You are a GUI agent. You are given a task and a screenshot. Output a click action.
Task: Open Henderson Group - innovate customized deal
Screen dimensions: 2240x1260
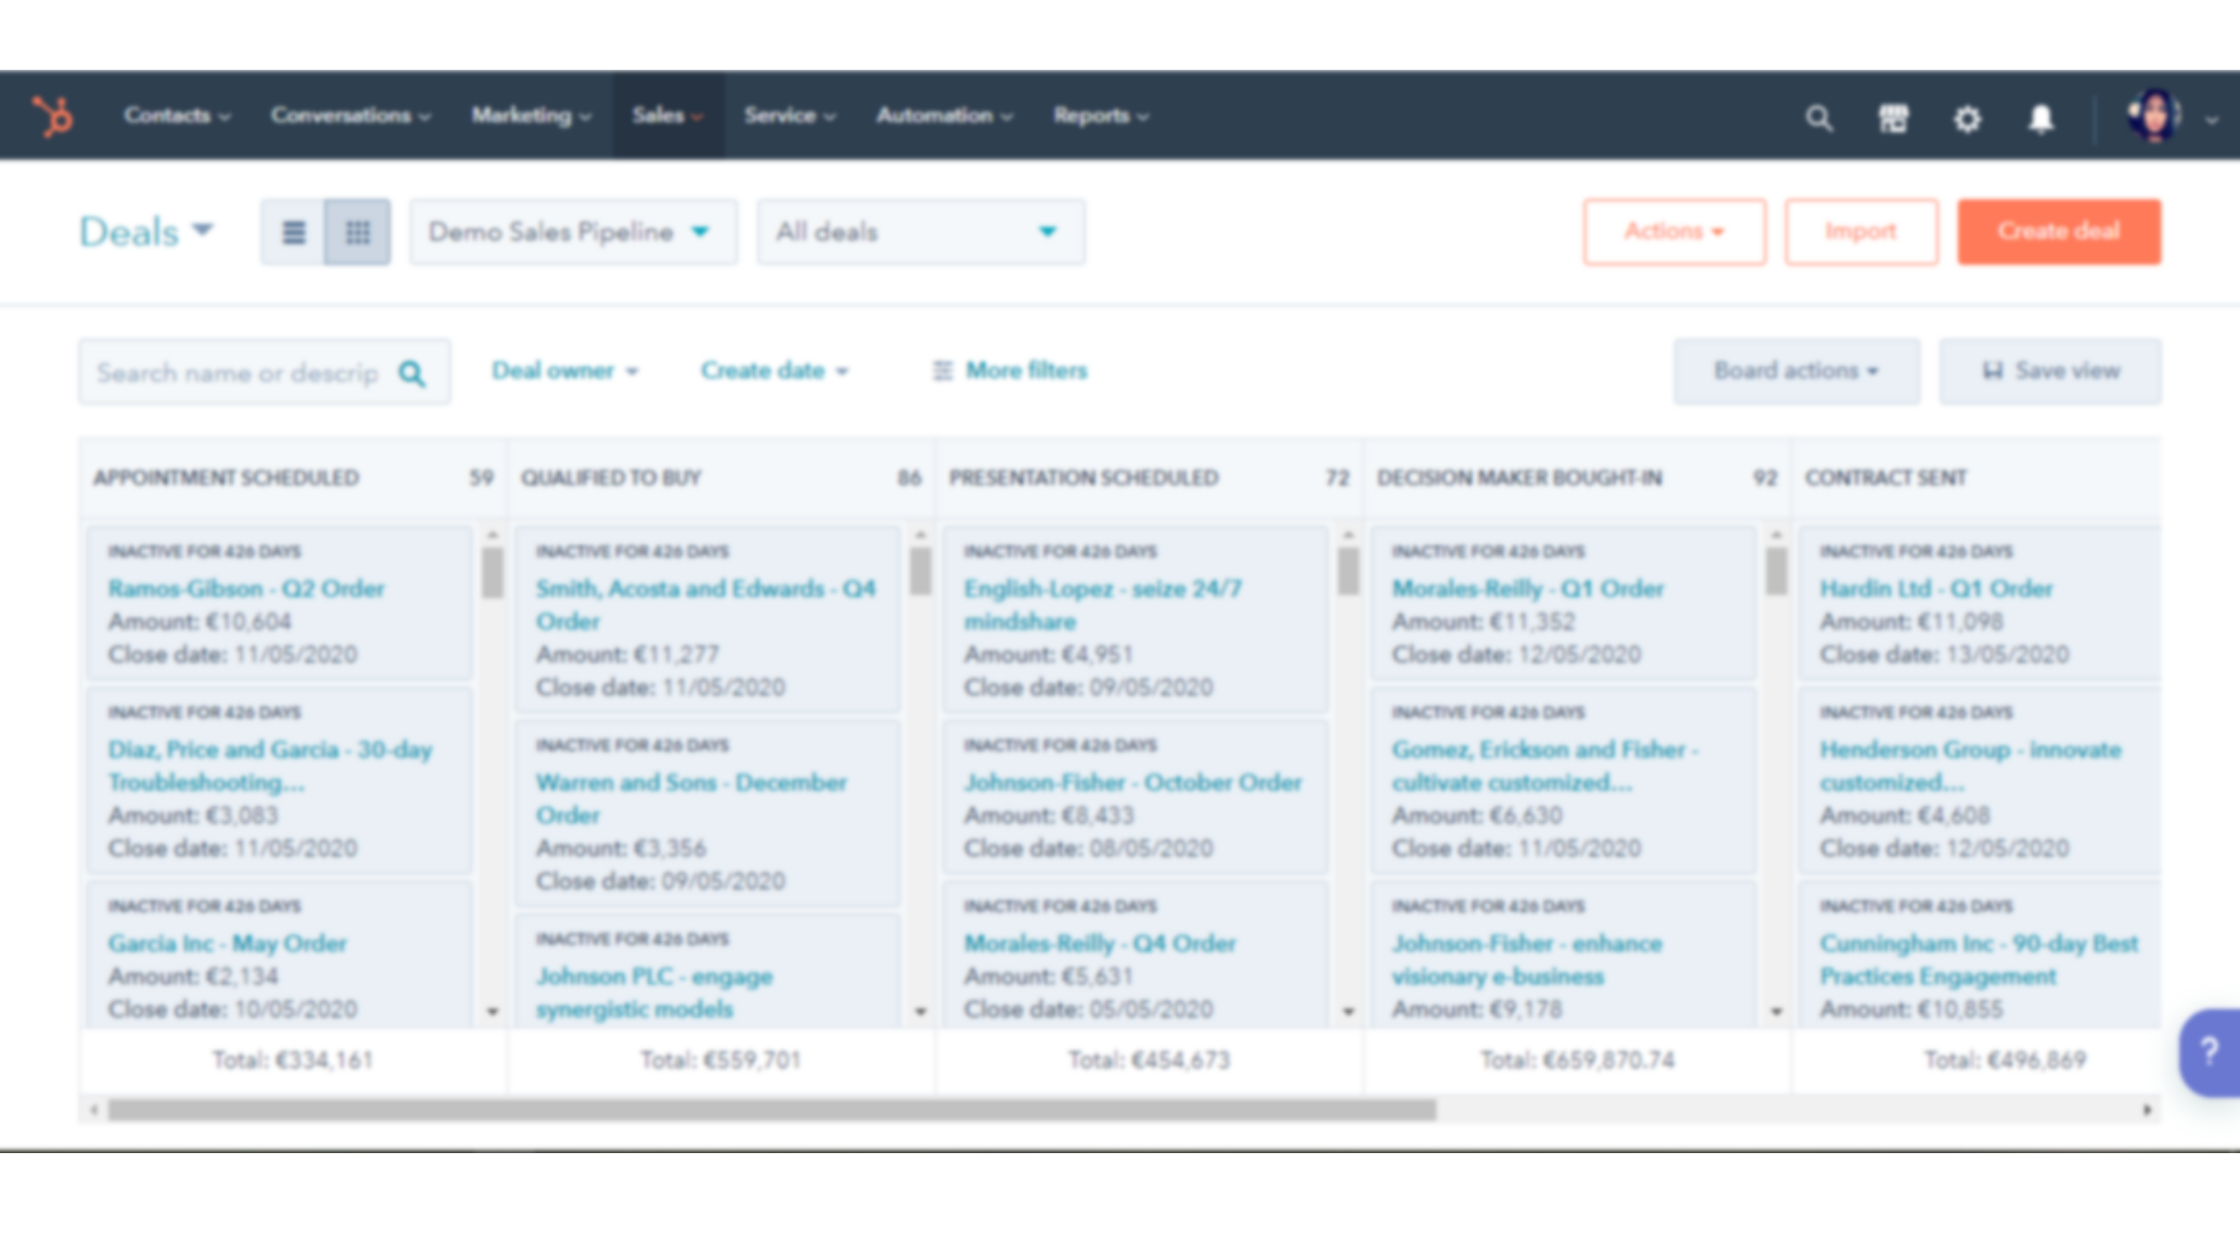1970,765
